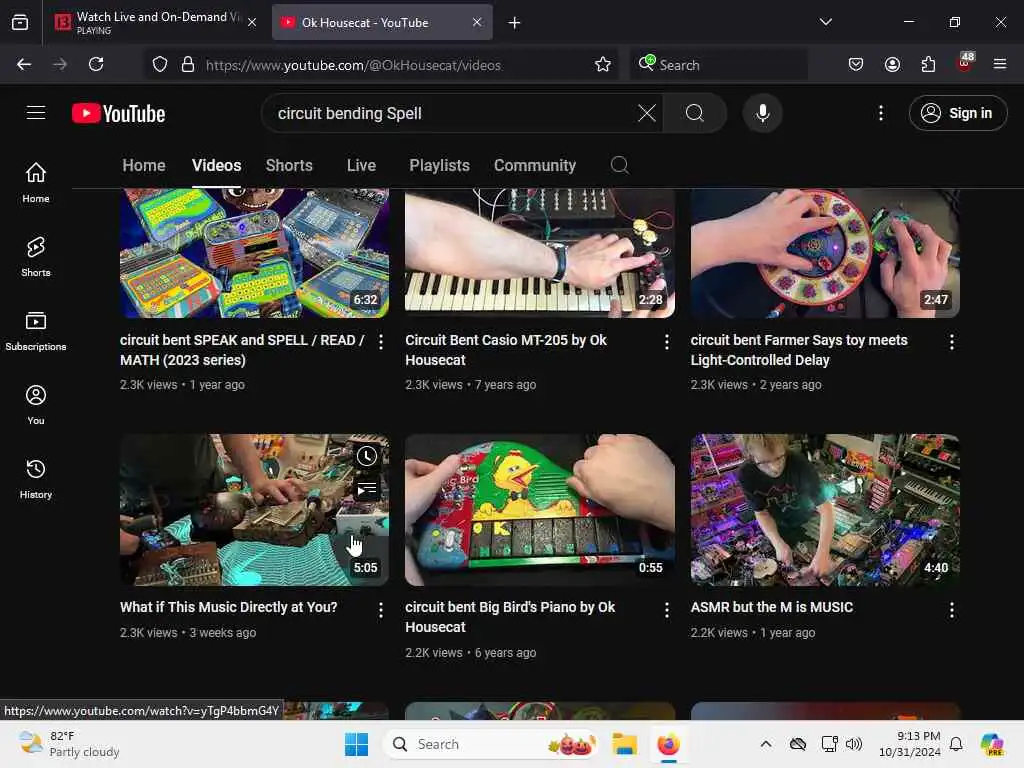Viewport: 1024px width, 768px height.
Task: Open the YouTube guide hamburger menu
Action: pyautogui.click(x=36, y=112)
